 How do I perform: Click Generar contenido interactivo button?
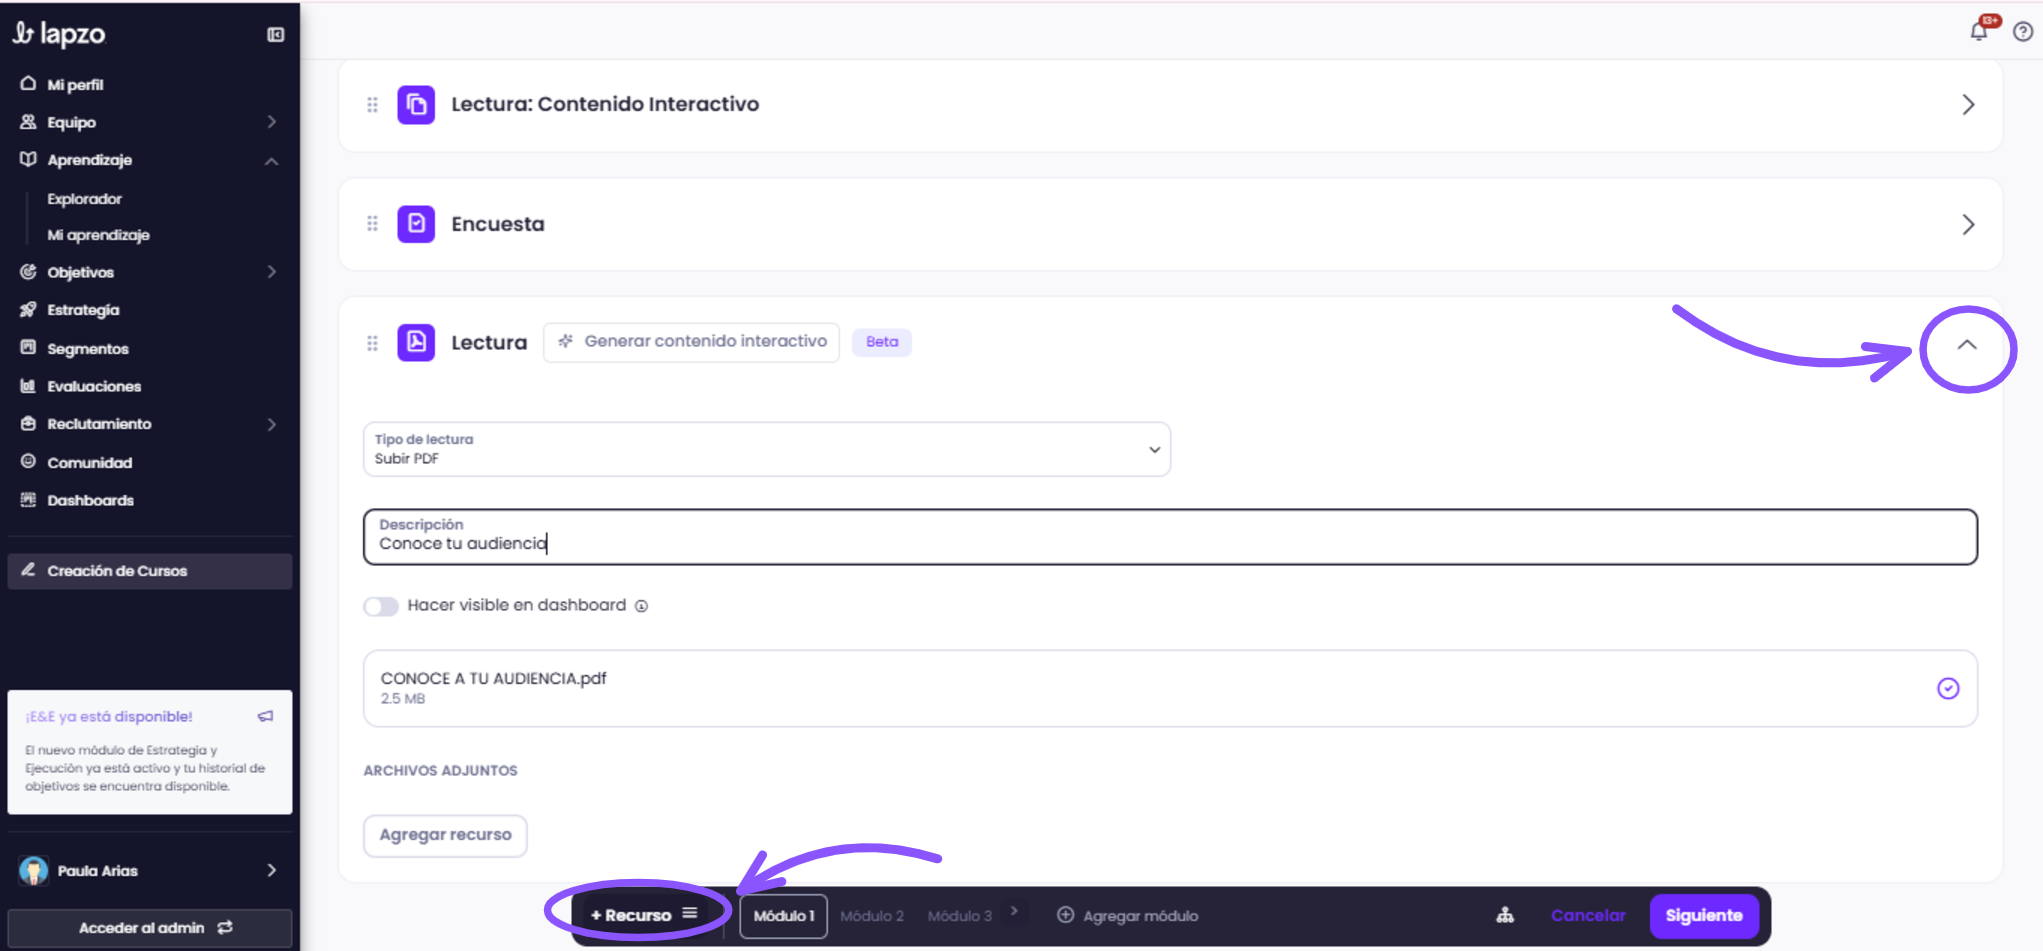point(691,342)
